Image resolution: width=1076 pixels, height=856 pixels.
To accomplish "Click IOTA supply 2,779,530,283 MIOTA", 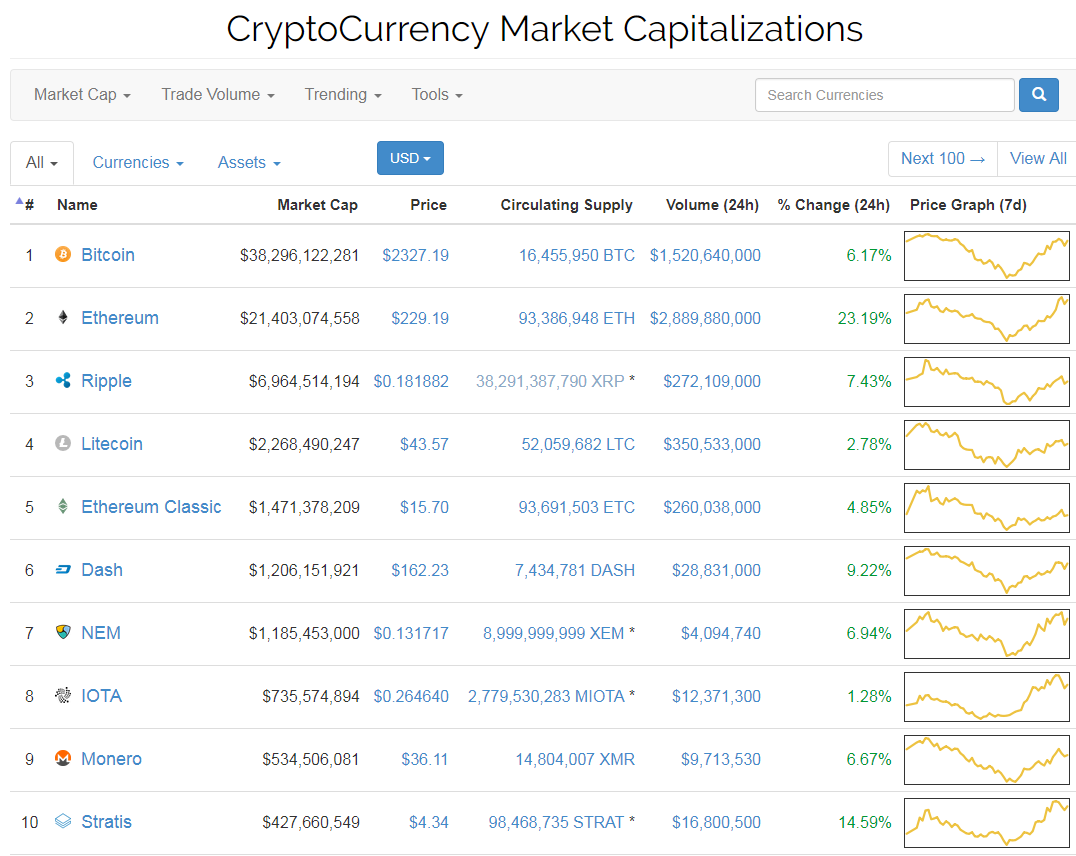I will (x=546, y=696).
